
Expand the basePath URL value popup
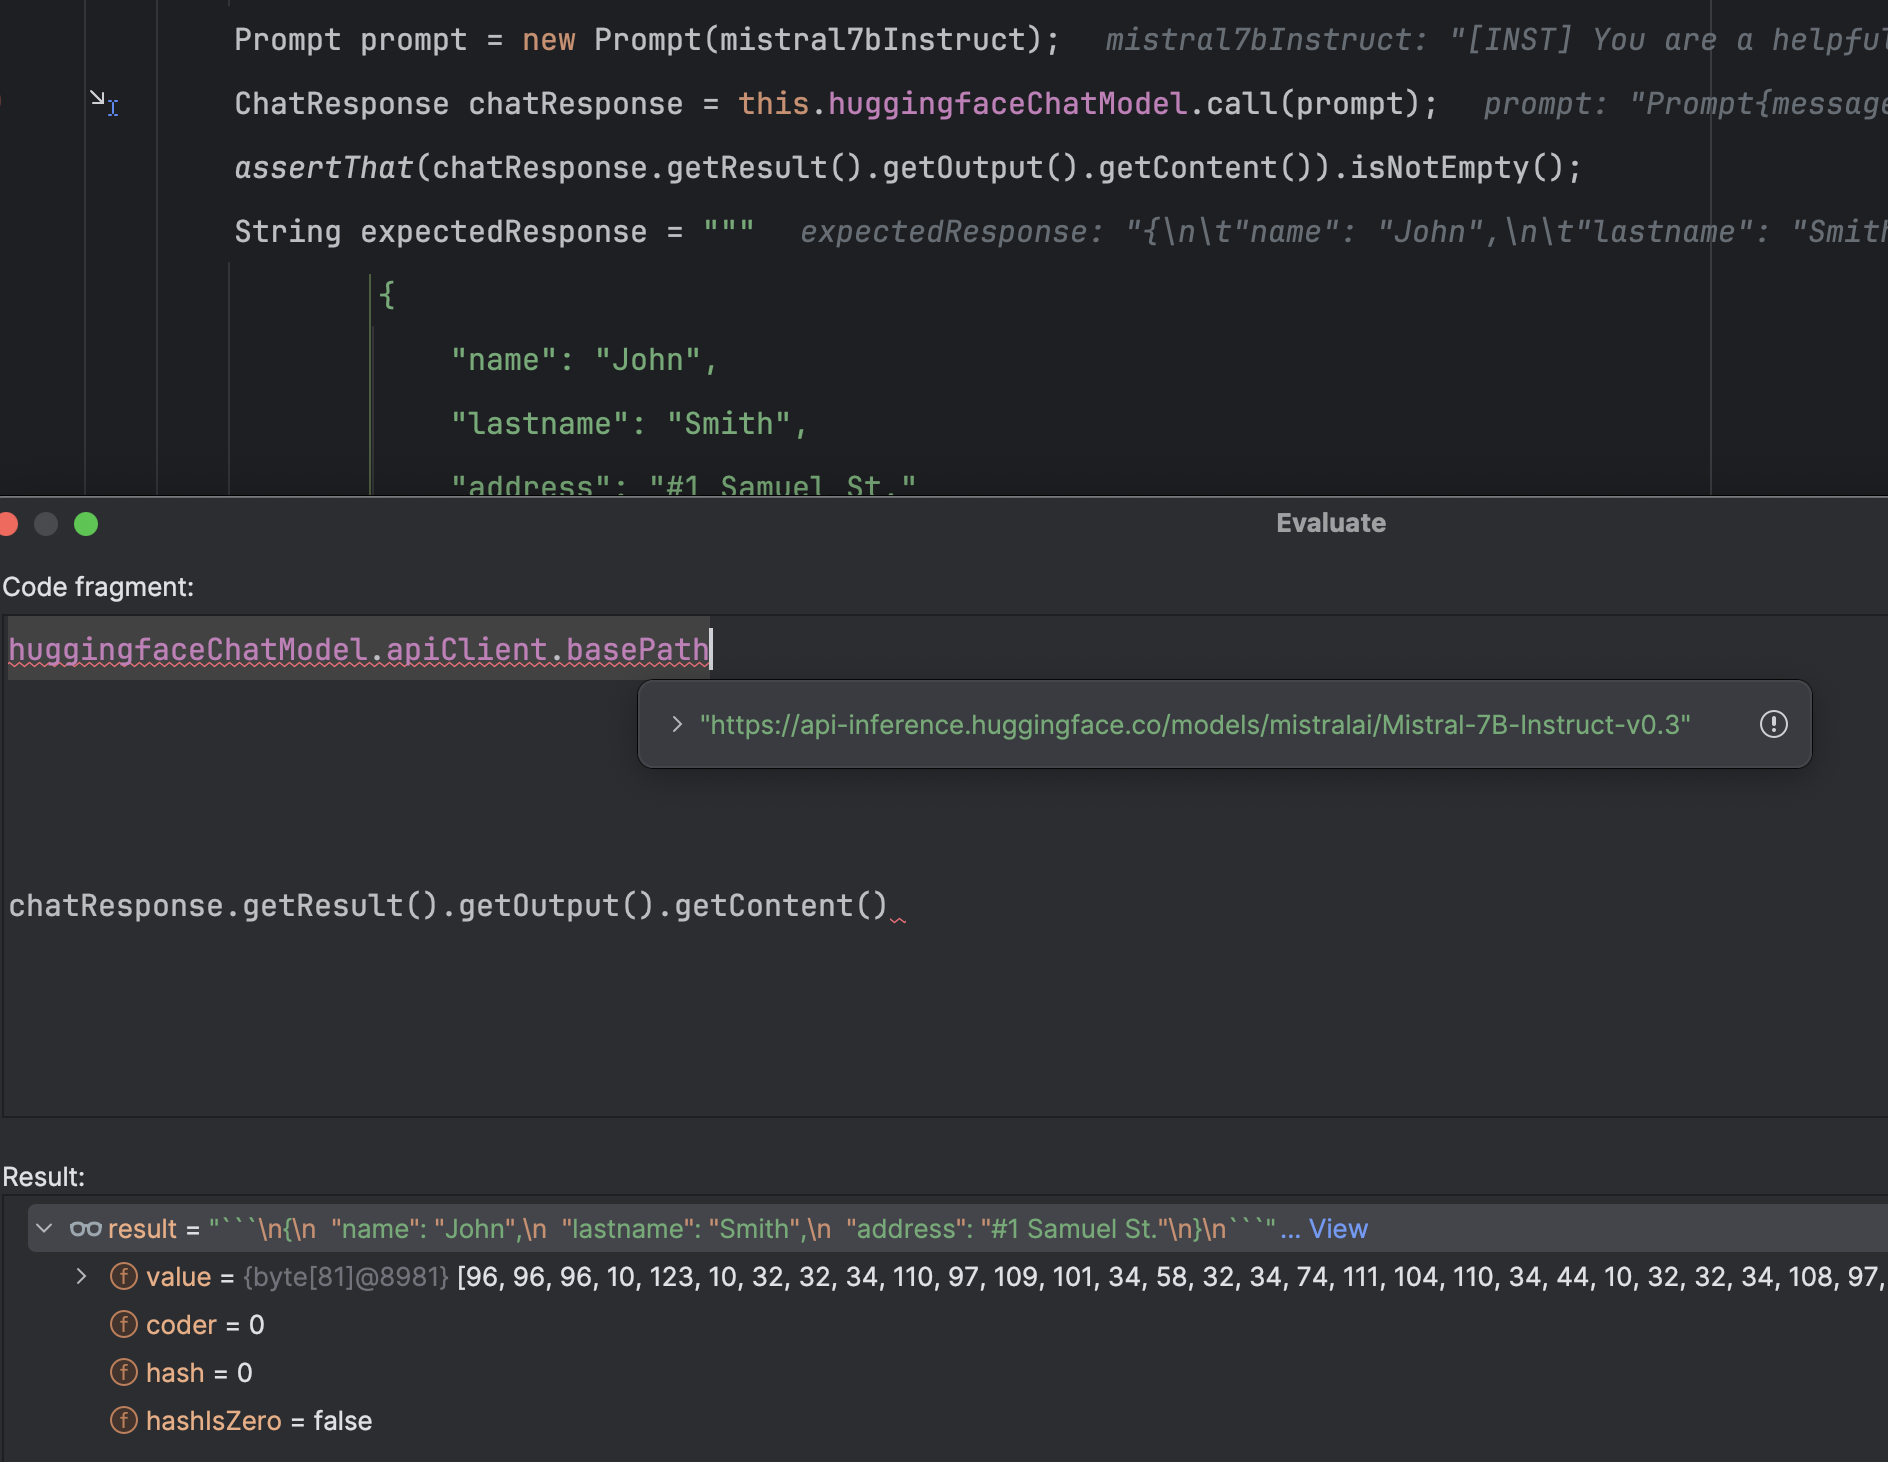(677, 724)
